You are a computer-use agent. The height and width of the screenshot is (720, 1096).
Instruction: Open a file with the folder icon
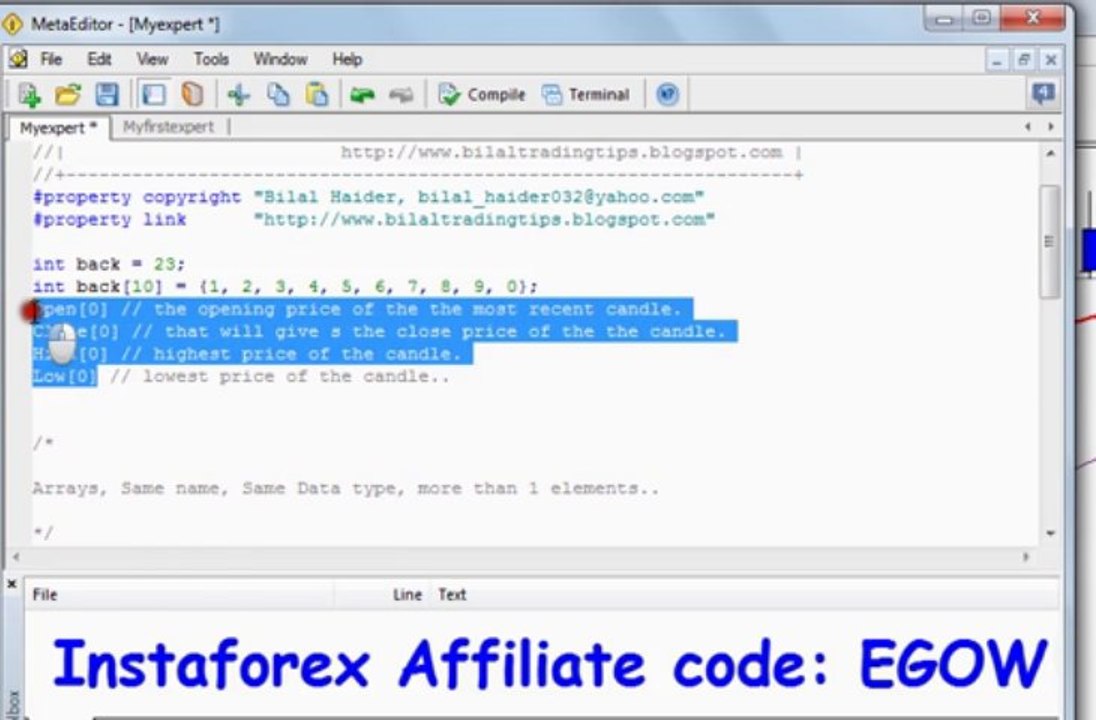click(x=68, y=94)
